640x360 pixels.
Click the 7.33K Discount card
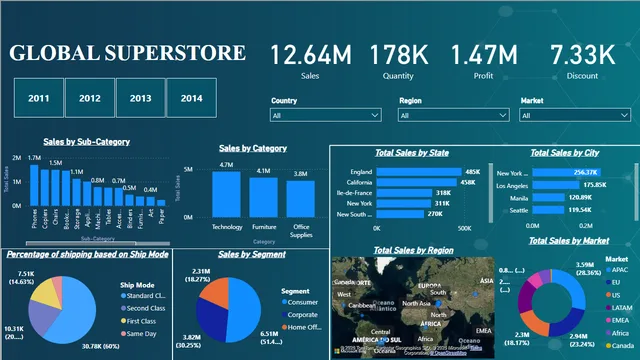click(582, 61)
